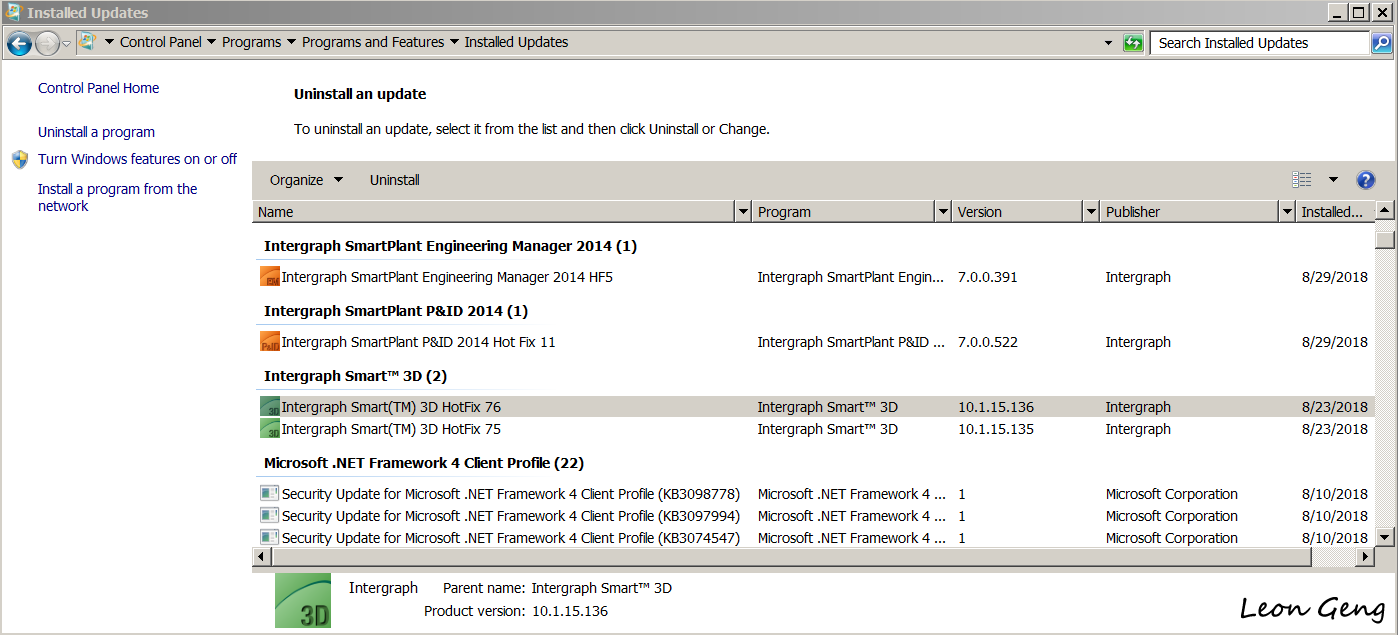Open Turn Windows features on or off
Image resolution: width=1398 pixels, height=635 pixels.
pyautogui.click(x=137, y=159)
